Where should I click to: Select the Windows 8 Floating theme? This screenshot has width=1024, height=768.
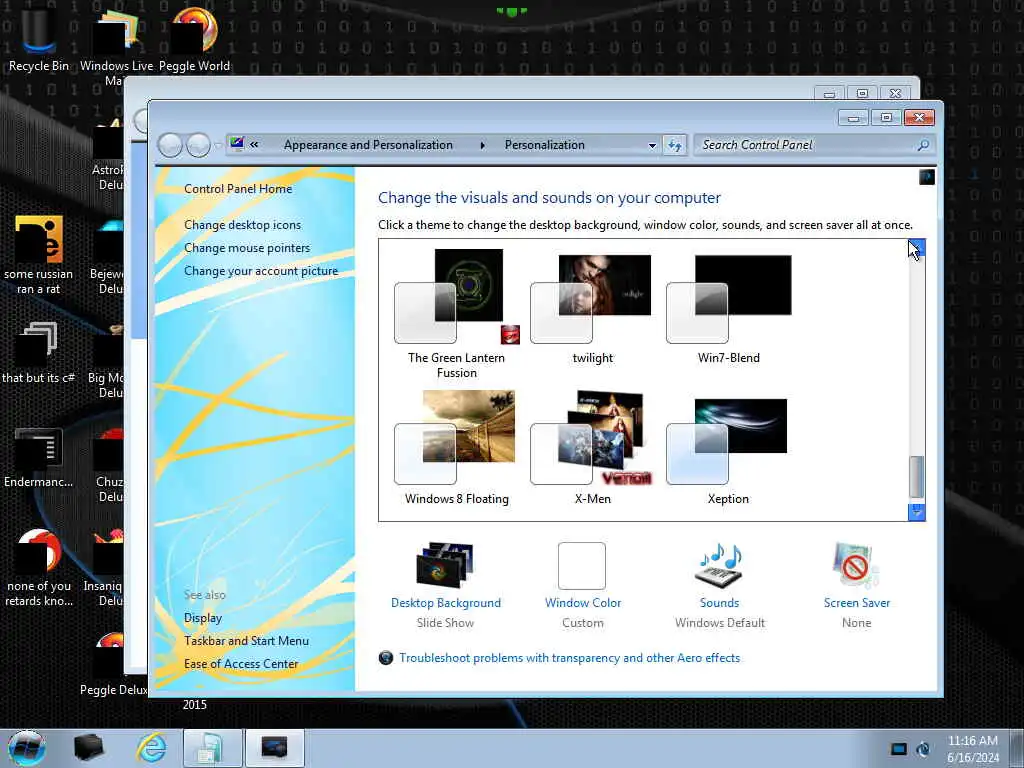(456, 448)
